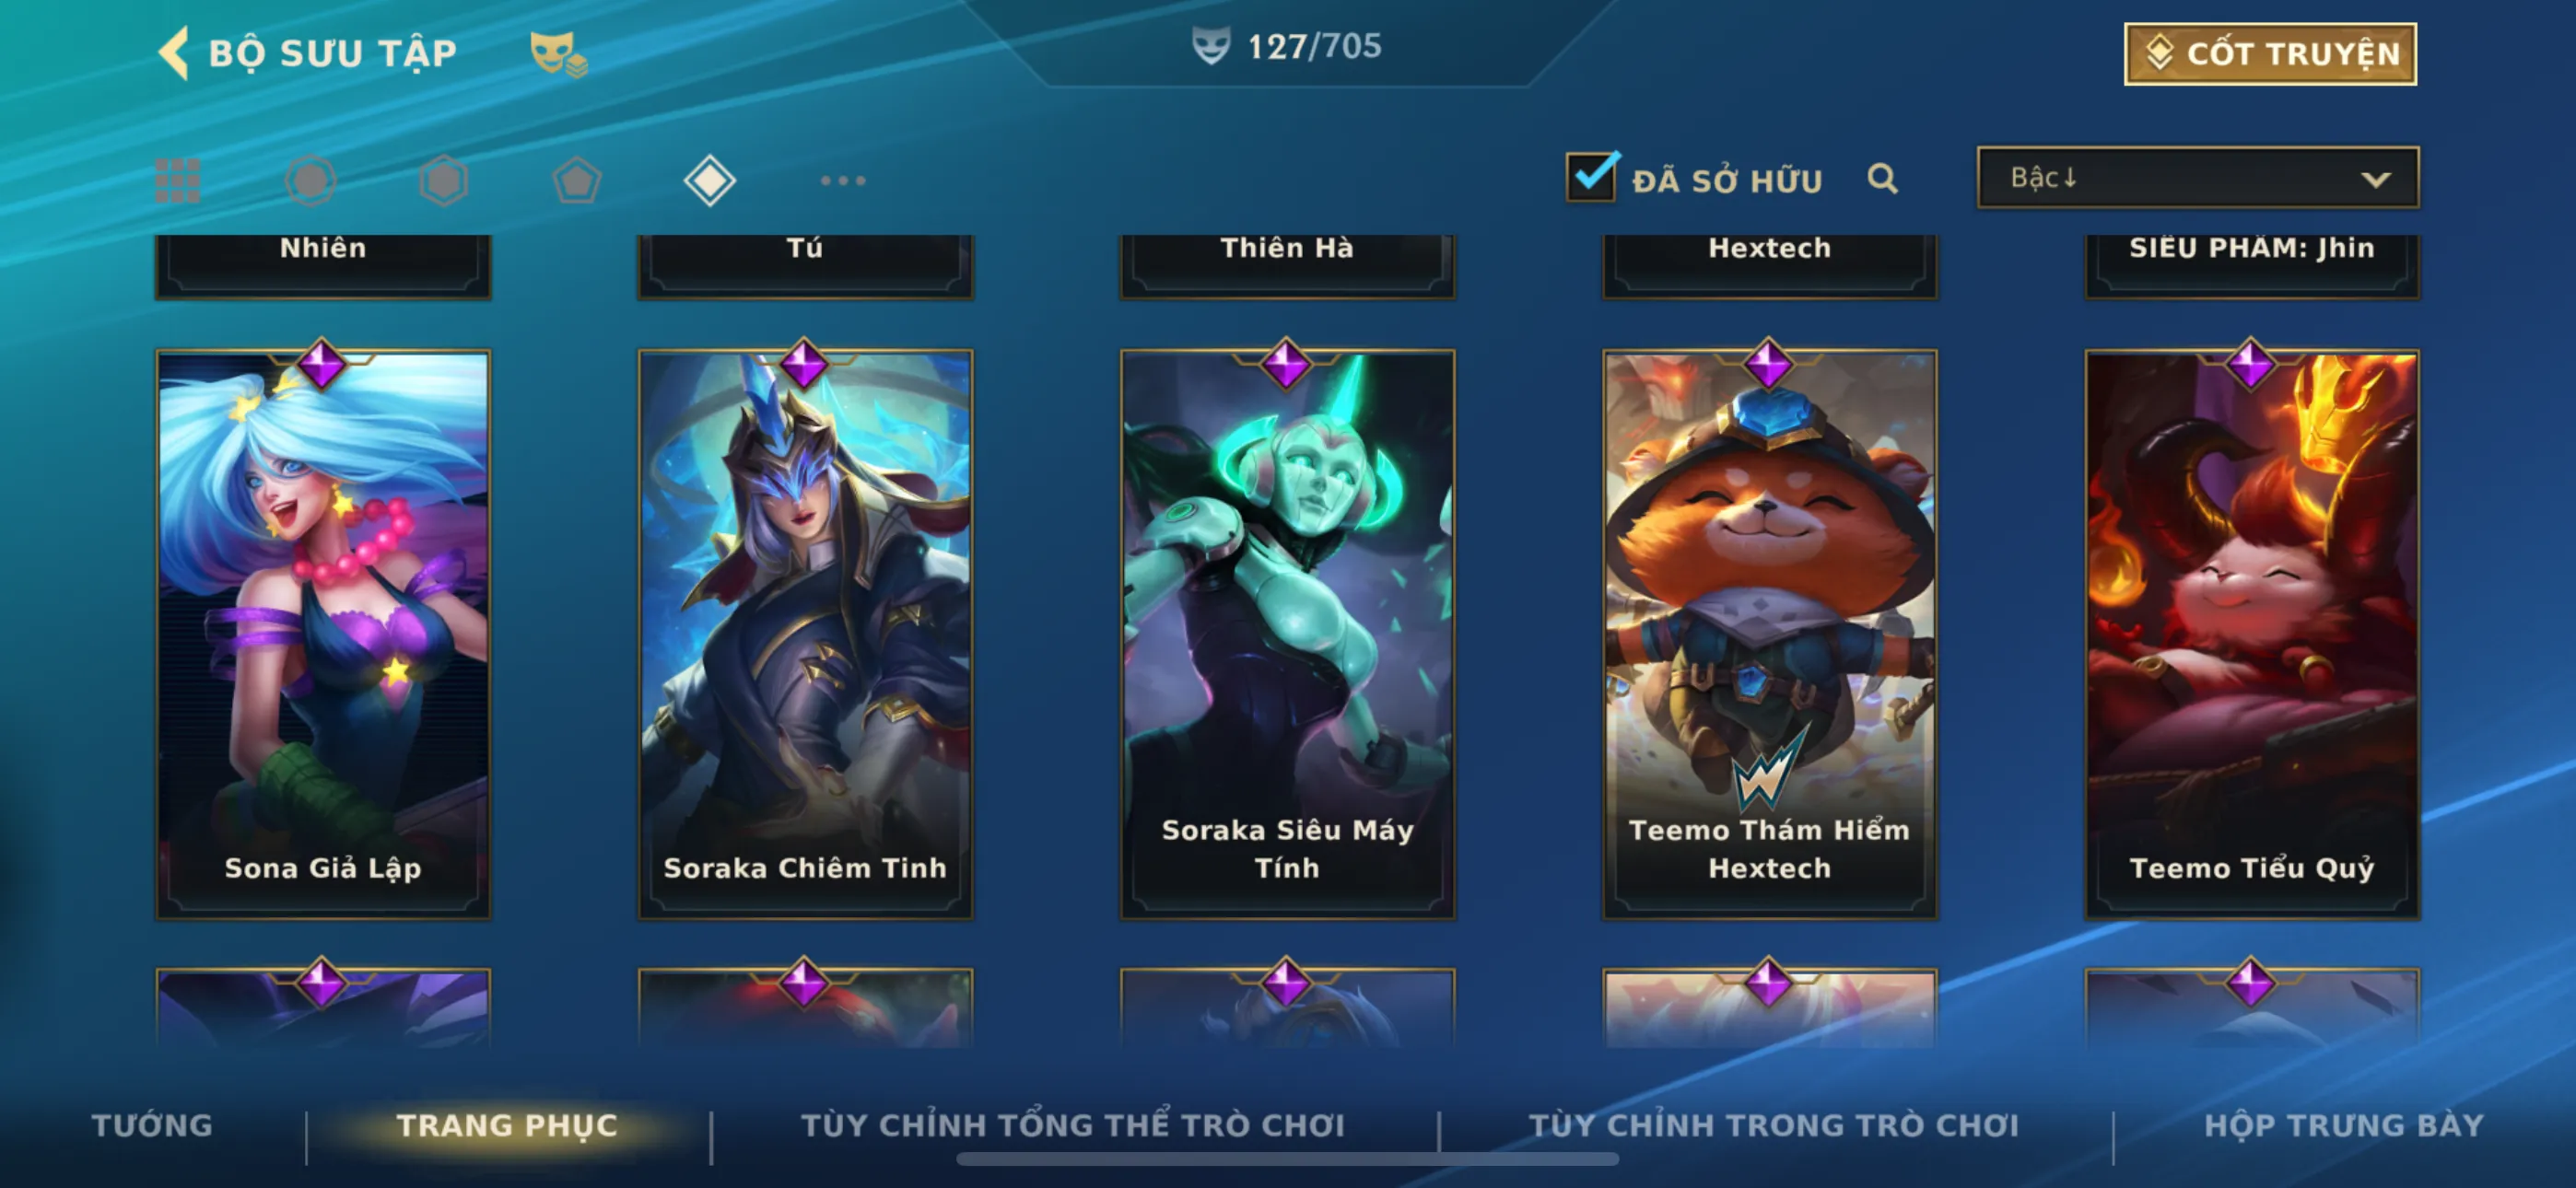The width and height of the screenshot is (2576, 1188).
Task: Expand the Bậc sort dropdown
Action: click(x=2198, y=178)
